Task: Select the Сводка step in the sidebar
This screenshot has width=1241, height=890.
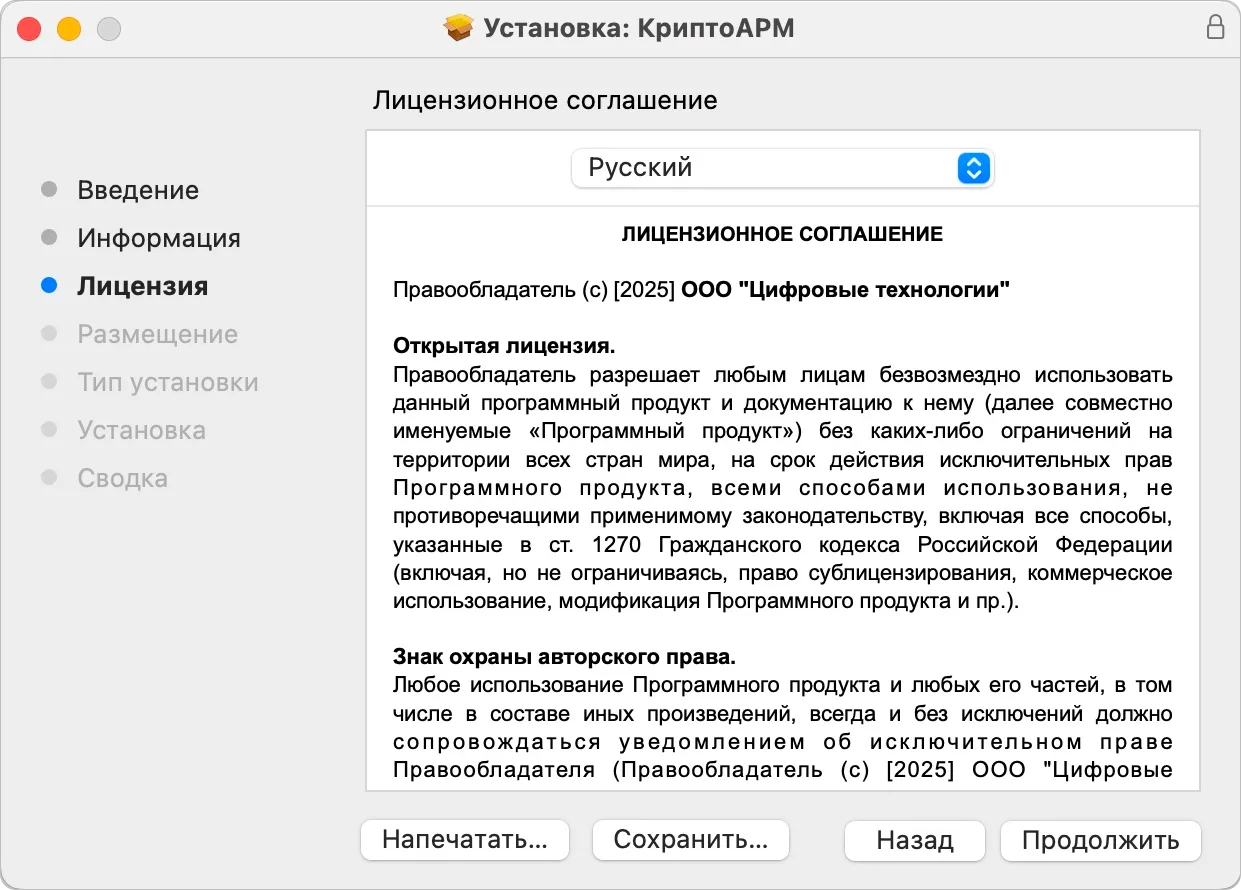Action: click(122, 478)
